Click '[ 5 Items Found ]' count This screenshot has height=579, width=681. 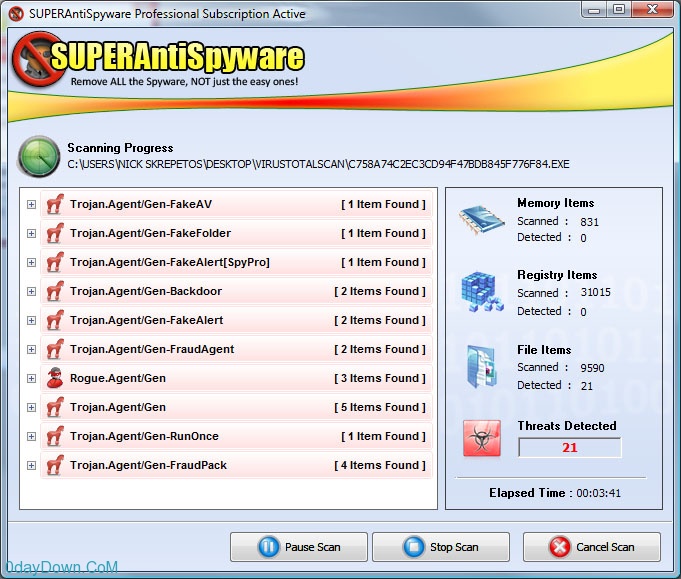tap(380, 407)
